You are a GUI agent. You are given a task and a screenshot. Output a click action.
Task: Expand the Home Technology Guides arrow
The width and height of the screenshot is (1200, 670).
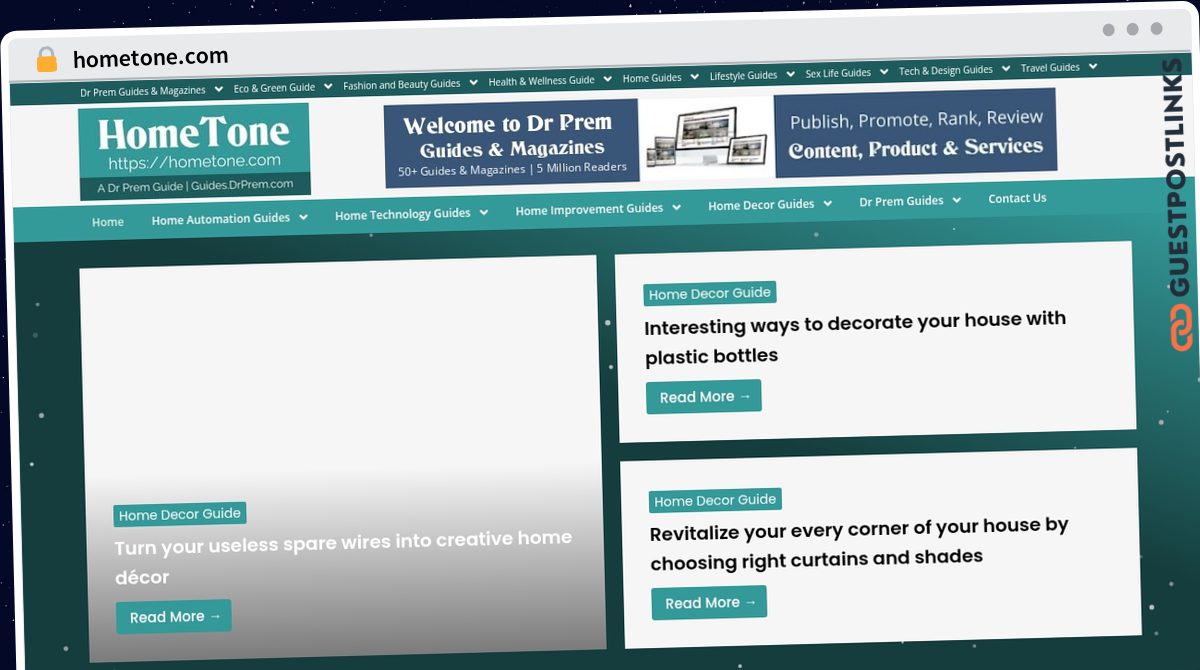[x=484, y=212]
